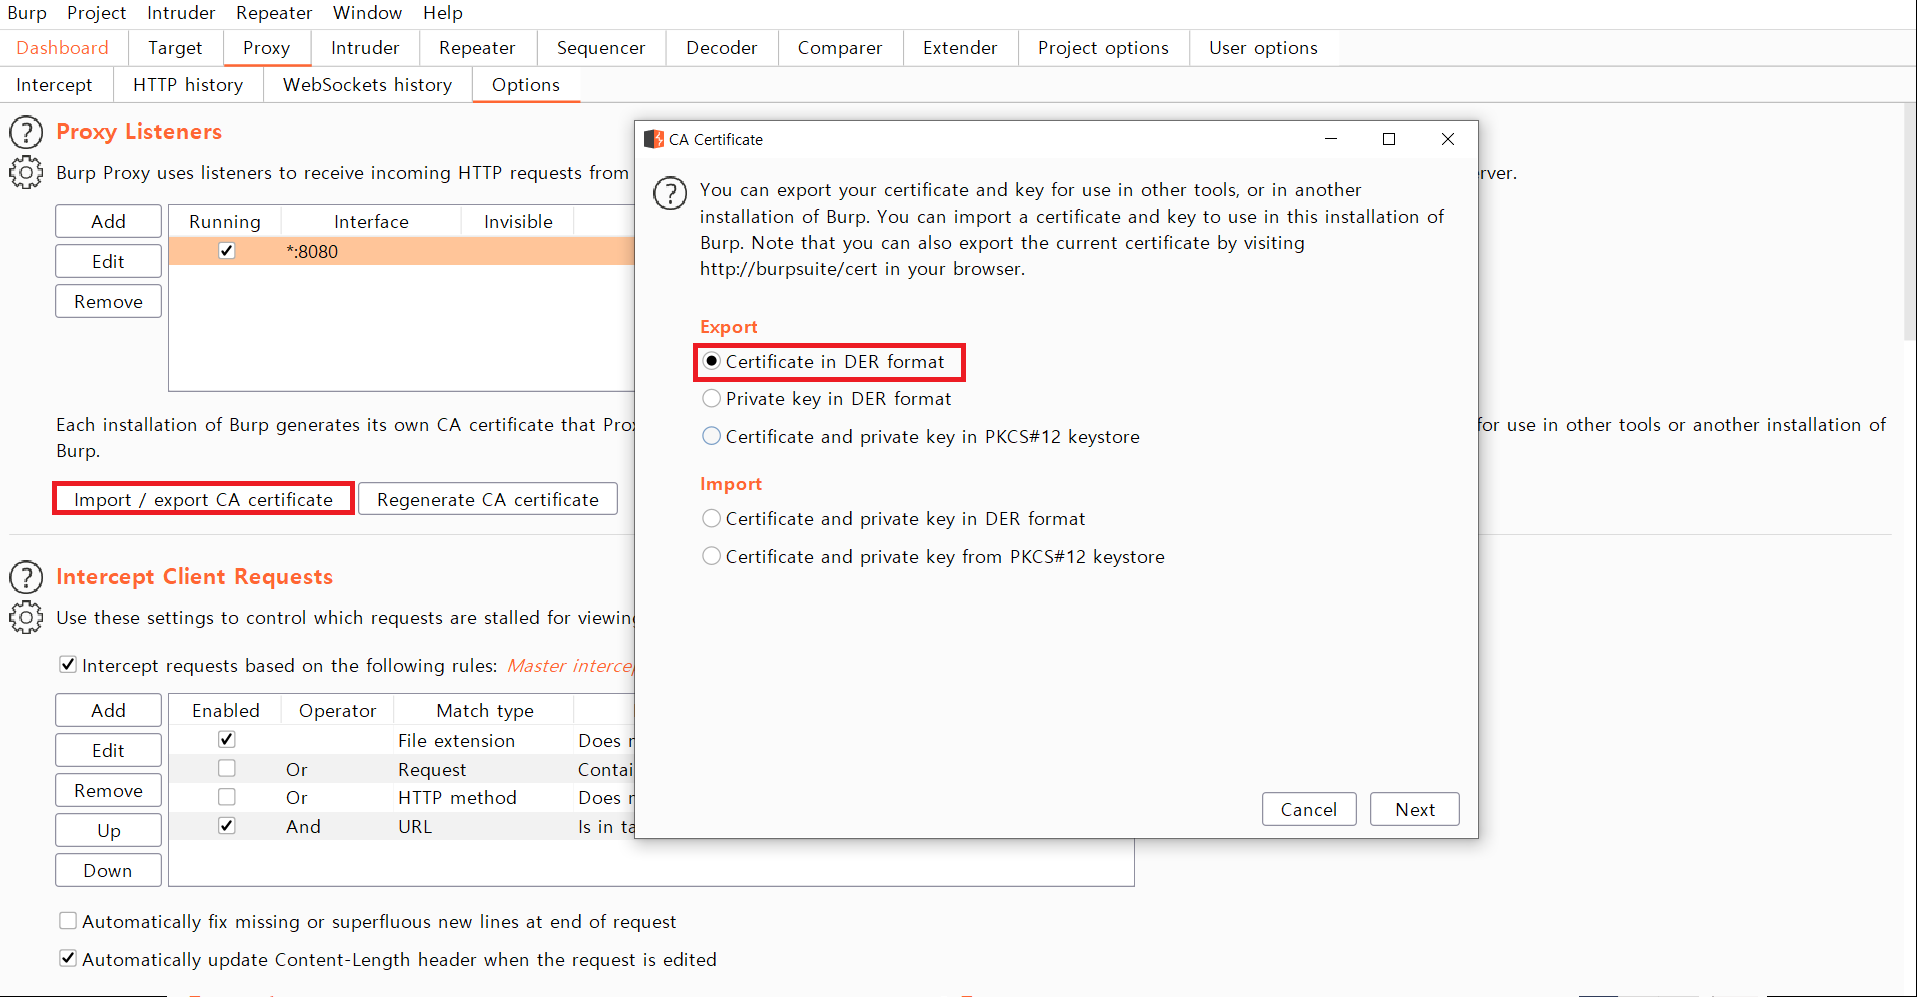Open the HTTP history sub-tab
The height and width of the screenshot is (997, 1917).
[x=188, y=85]
